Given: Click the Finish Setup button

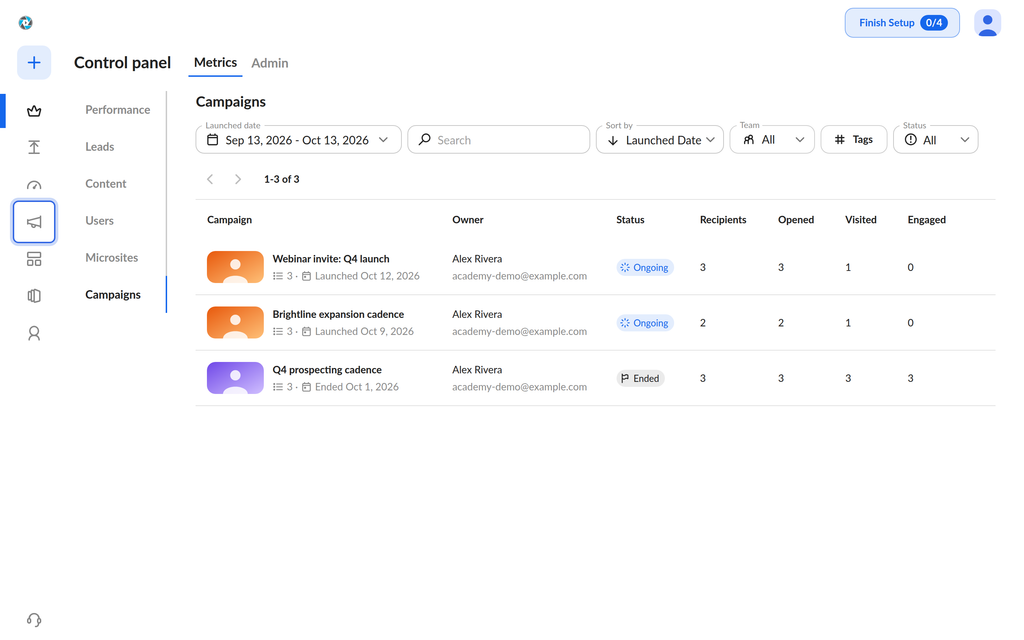Looking at the screenshot, I should tap(902, 23).
